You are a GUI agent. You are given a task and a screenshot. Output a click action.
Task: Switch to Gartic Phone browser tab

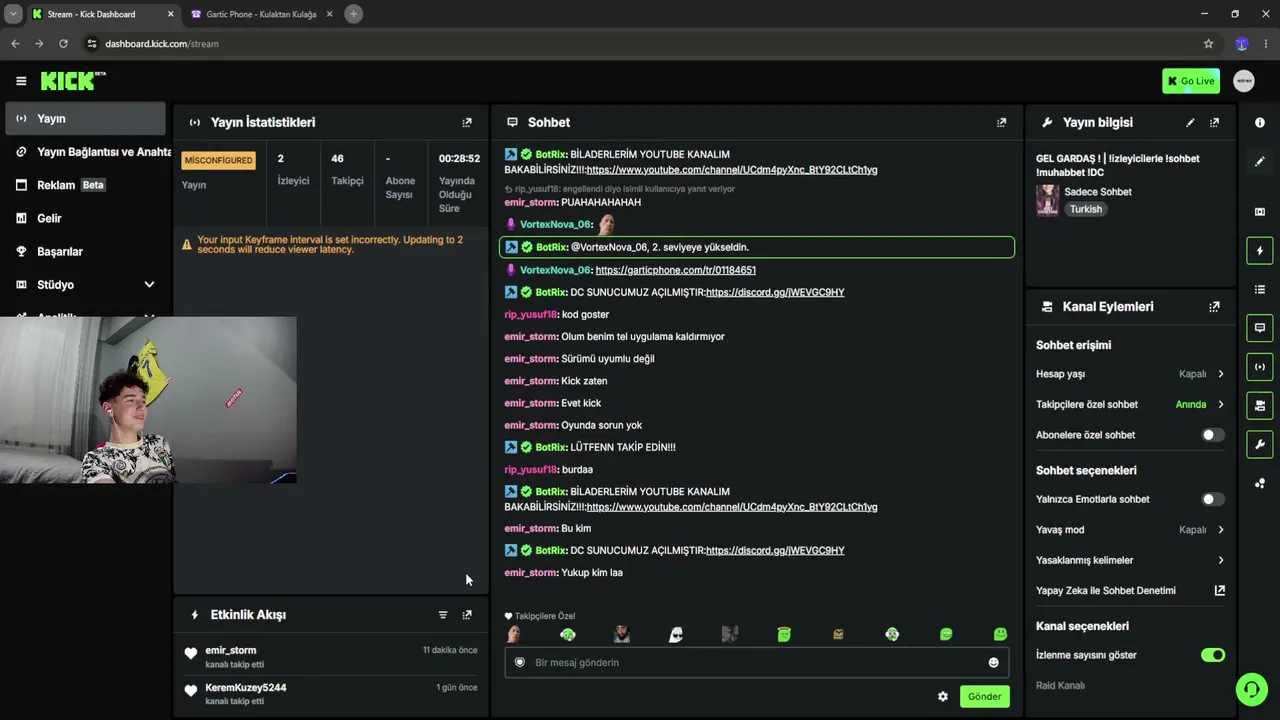(259, 14)
